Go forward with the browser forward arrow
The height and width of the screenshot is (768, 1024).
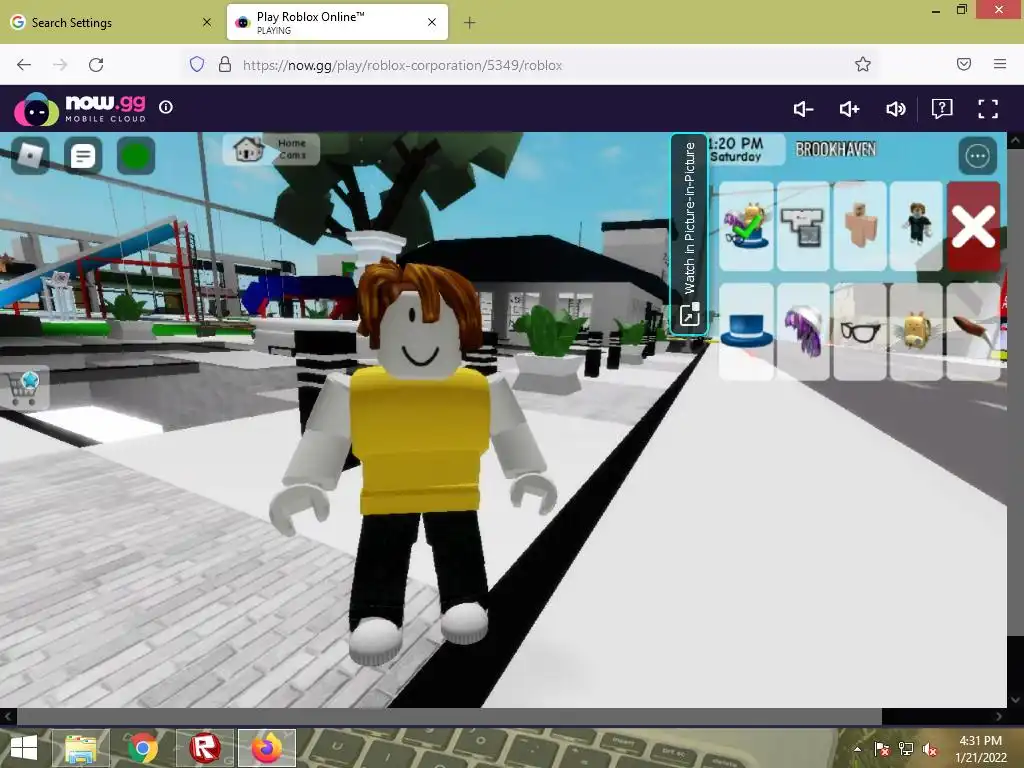pos(60,65)
